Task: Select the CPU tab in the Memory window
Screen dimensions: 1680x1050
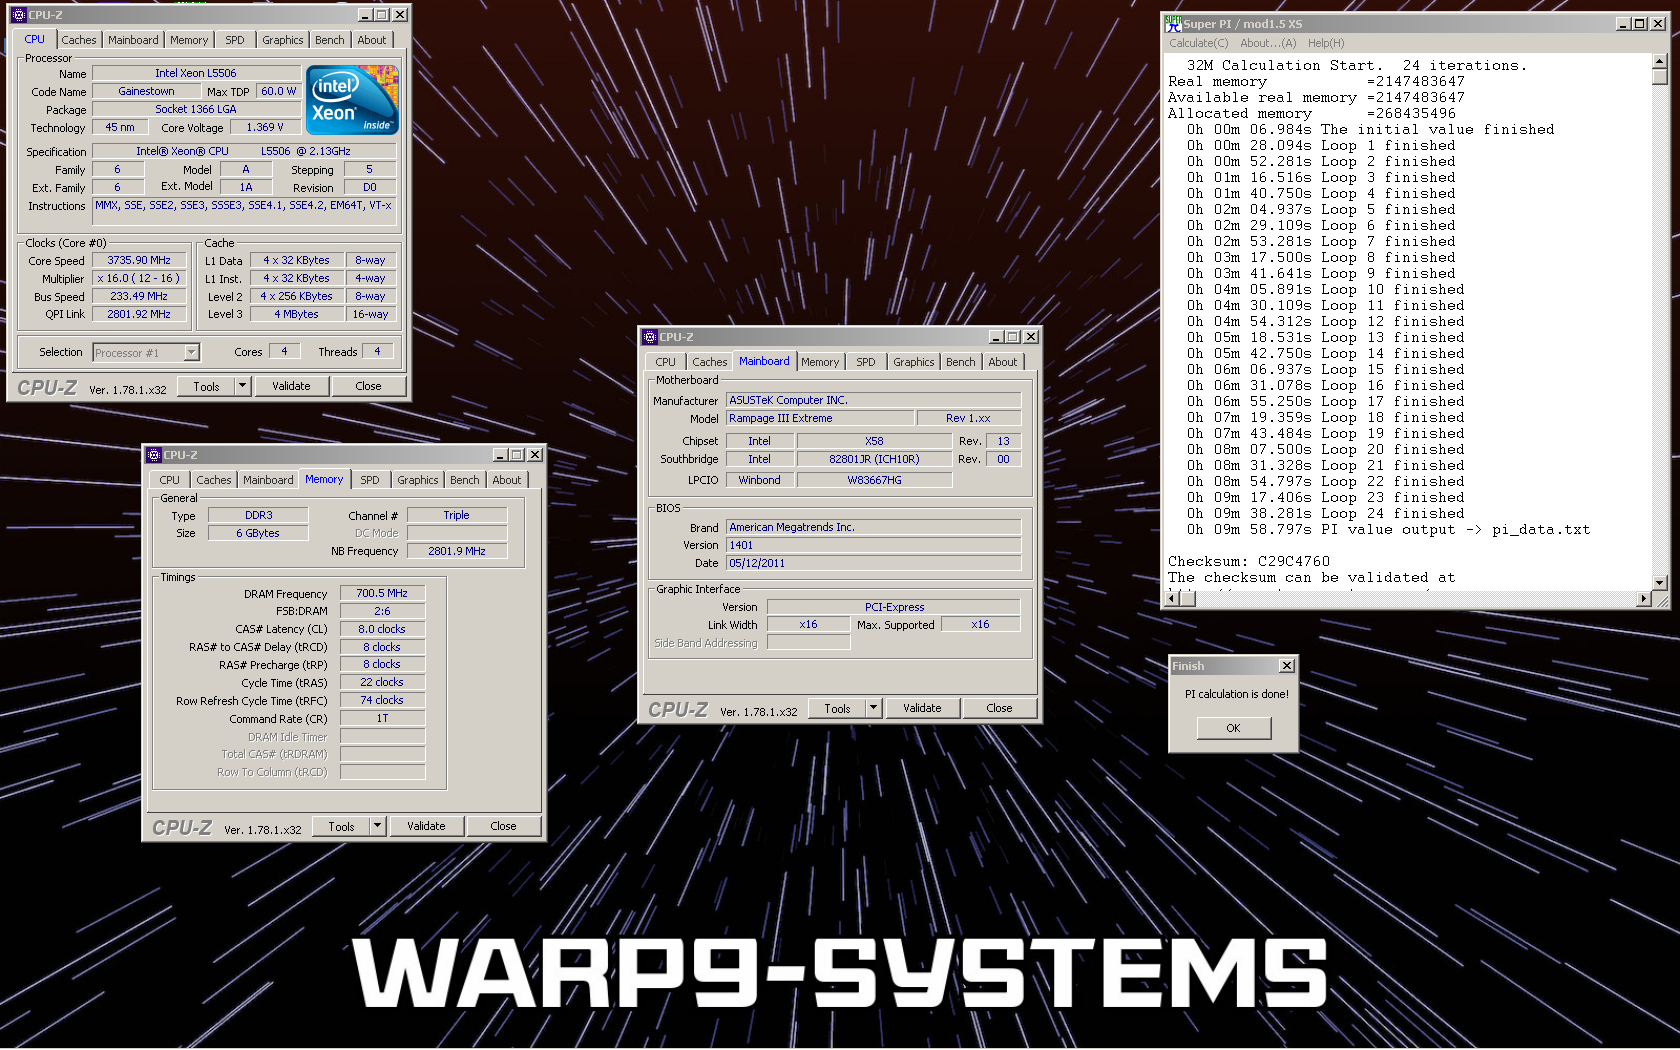Action: tap(170, 480)
